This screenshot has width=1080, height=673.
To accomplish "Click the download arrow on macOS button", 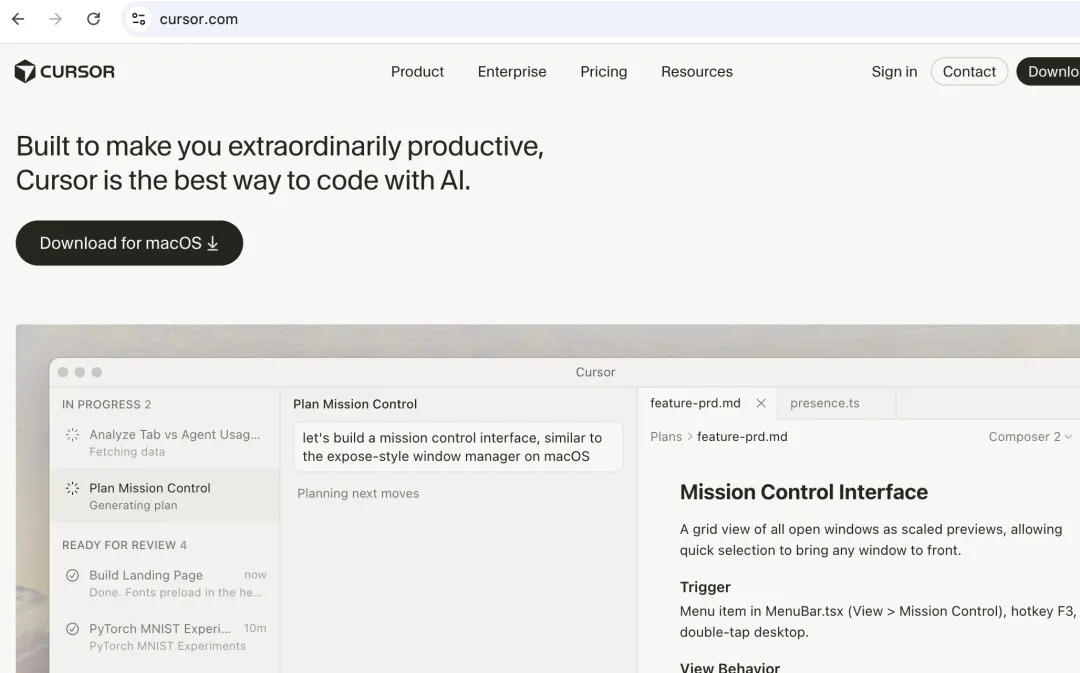I will point(213,243).
